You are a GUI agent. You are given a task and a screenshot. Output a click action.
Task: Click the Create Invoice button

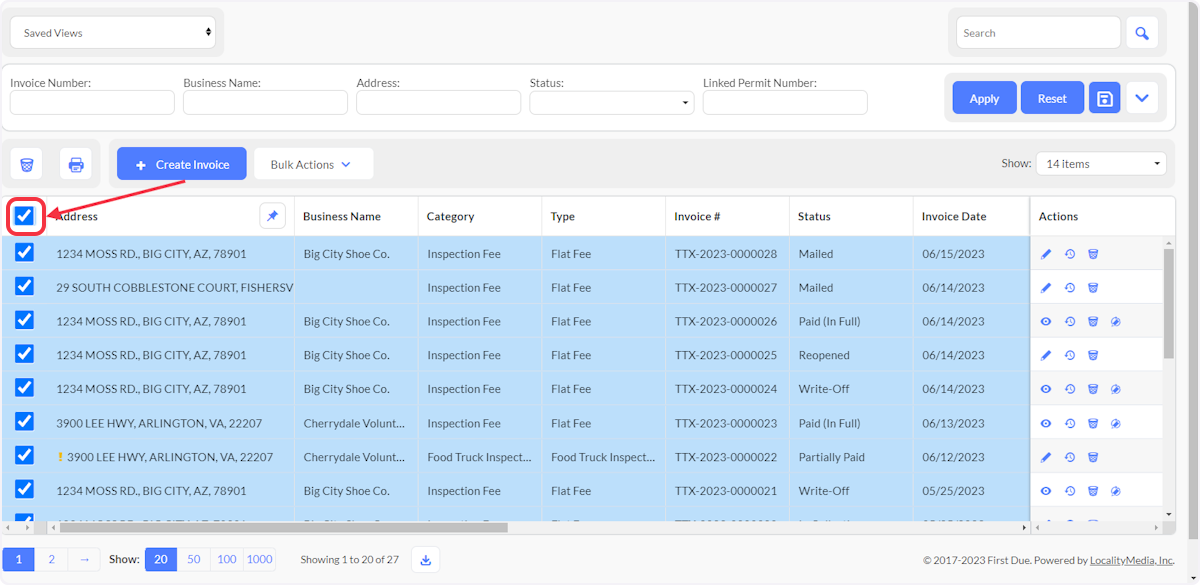182,164
